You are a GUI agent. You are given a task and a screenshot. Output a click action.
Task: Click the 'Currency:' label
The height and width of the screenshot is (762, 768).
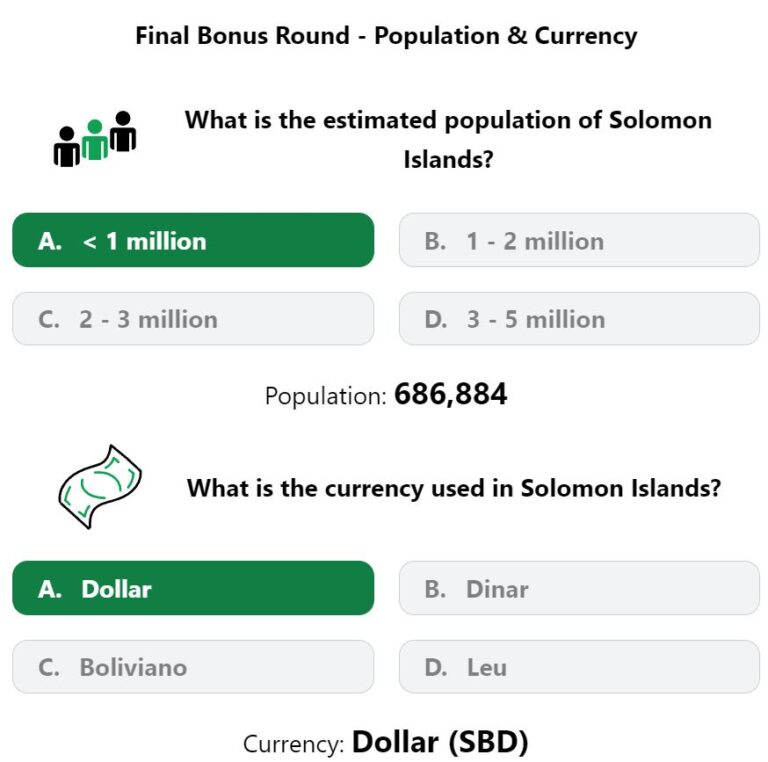coord(294,744)
